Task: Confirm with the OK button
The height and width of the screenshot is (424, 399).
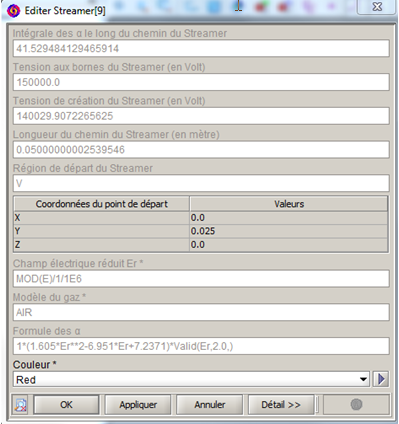Action: point(66,405)
